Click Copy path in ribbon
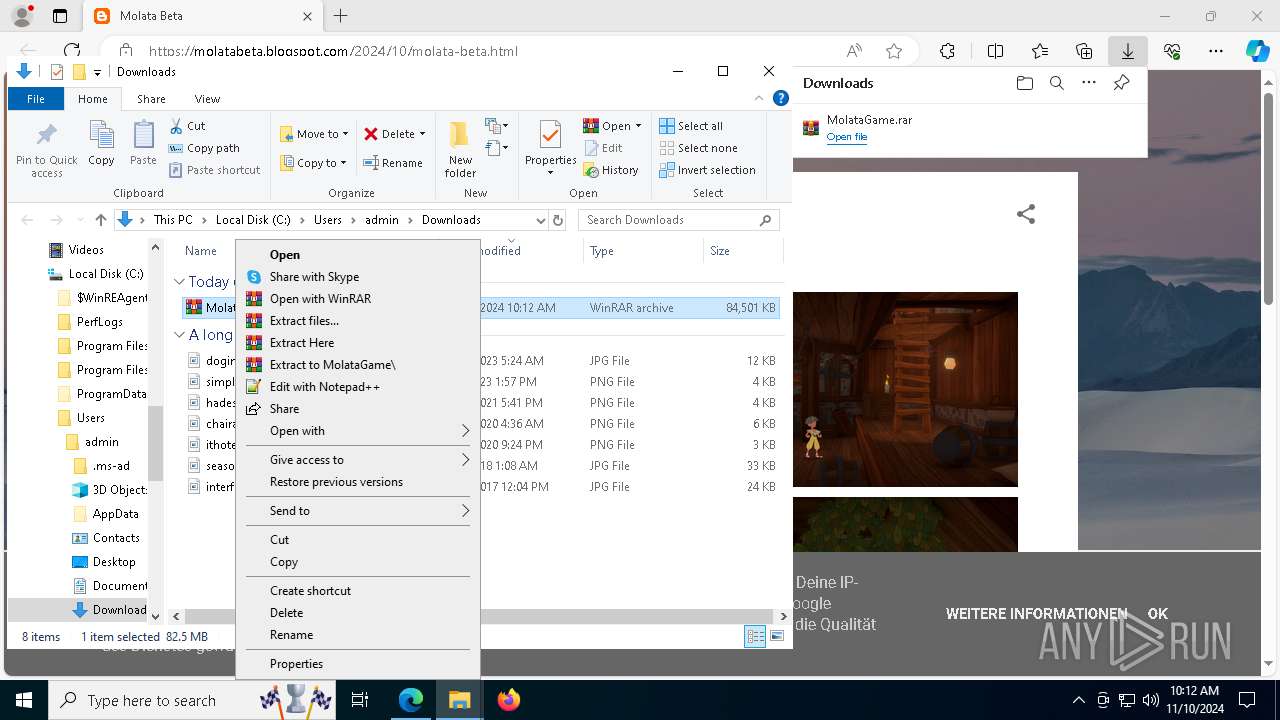 [x=204, y=148]
